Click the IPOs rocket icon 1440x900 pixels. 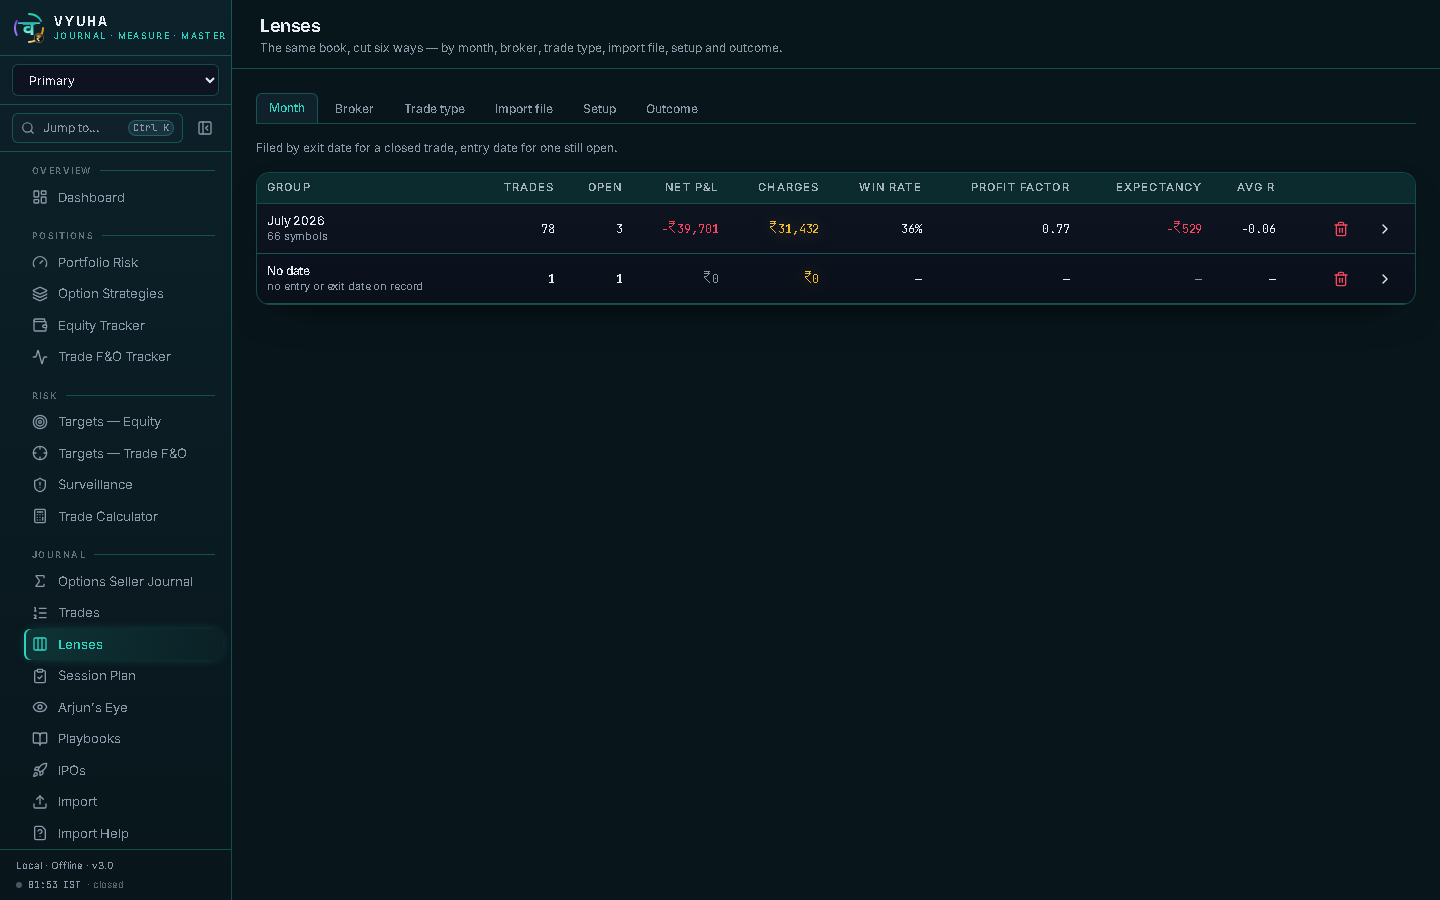point(40,771)
